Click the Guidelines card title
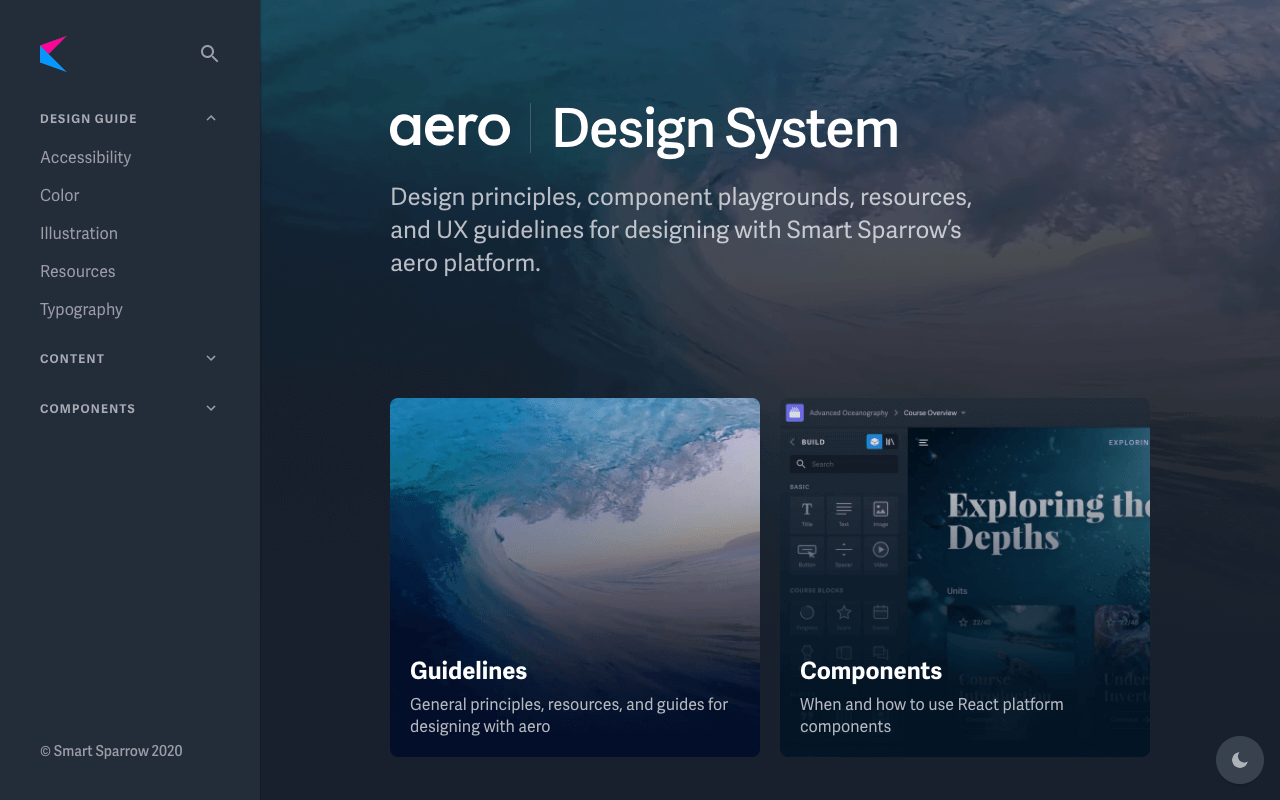Viewport: 1280px width, 800px height. [468, 671]
